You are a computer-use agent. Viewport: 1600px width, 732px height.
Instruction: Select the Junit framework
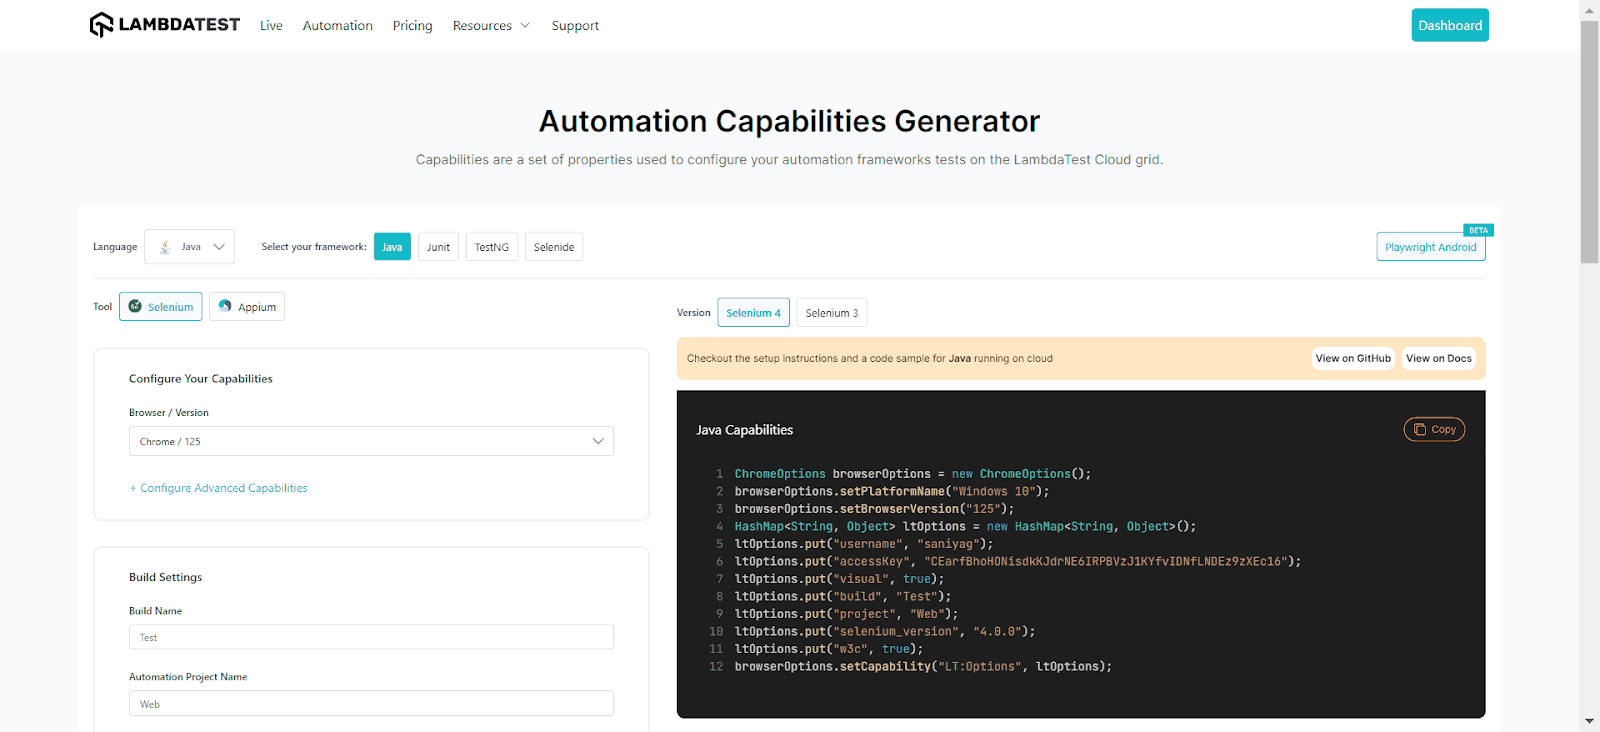(x=438, y=247)
